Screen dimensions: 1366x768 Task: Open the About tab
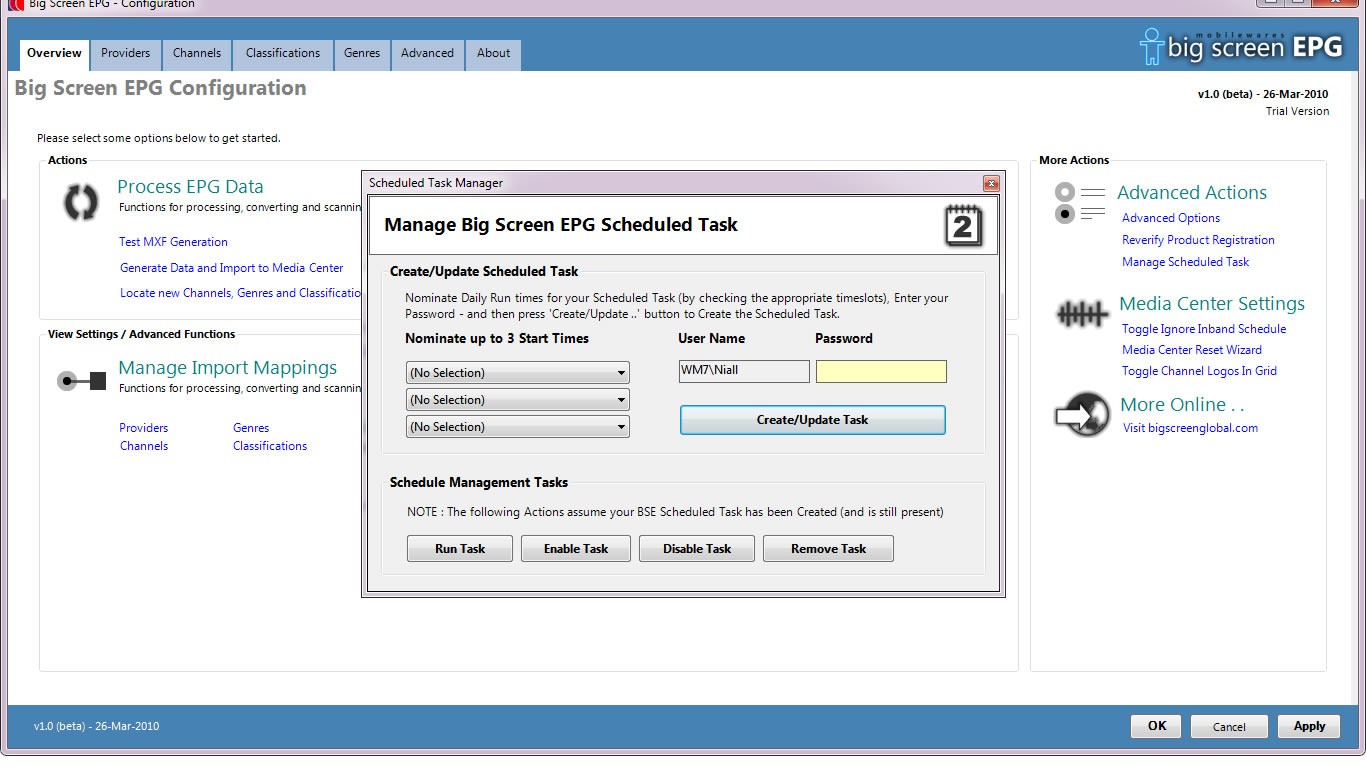(x=493, y=54)
